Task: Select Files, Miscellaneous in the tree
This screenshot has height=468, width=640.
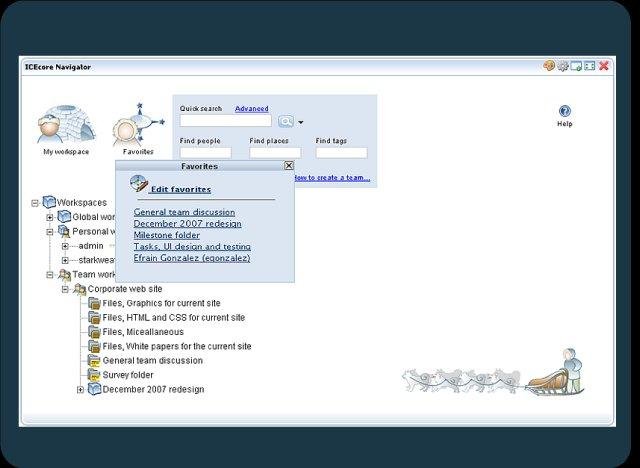Action: (x=143, y=332)
